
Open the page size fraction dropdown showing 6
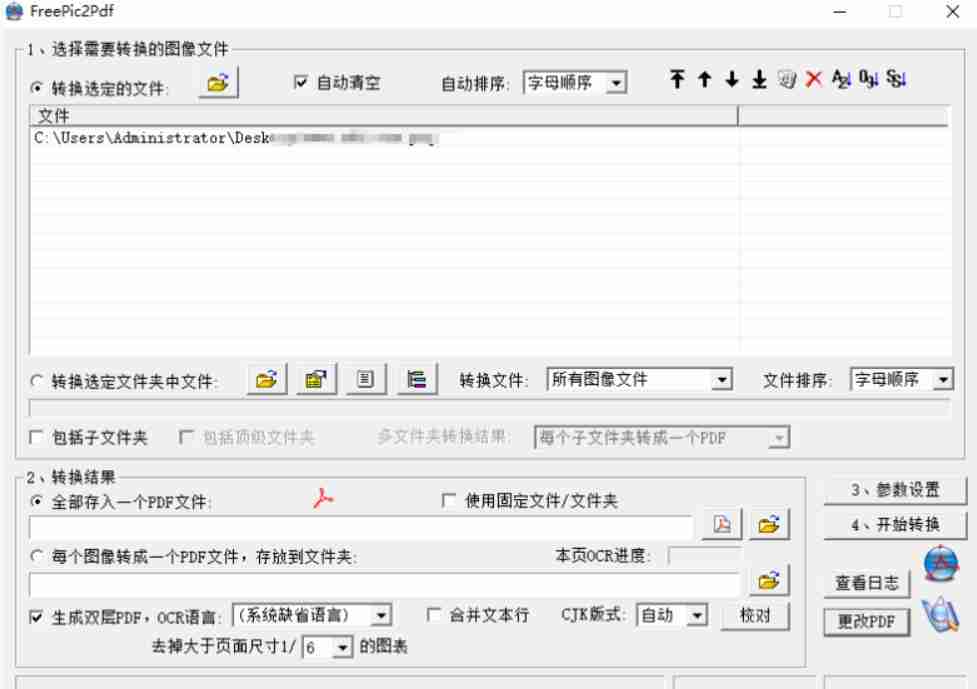coord(327,648)
